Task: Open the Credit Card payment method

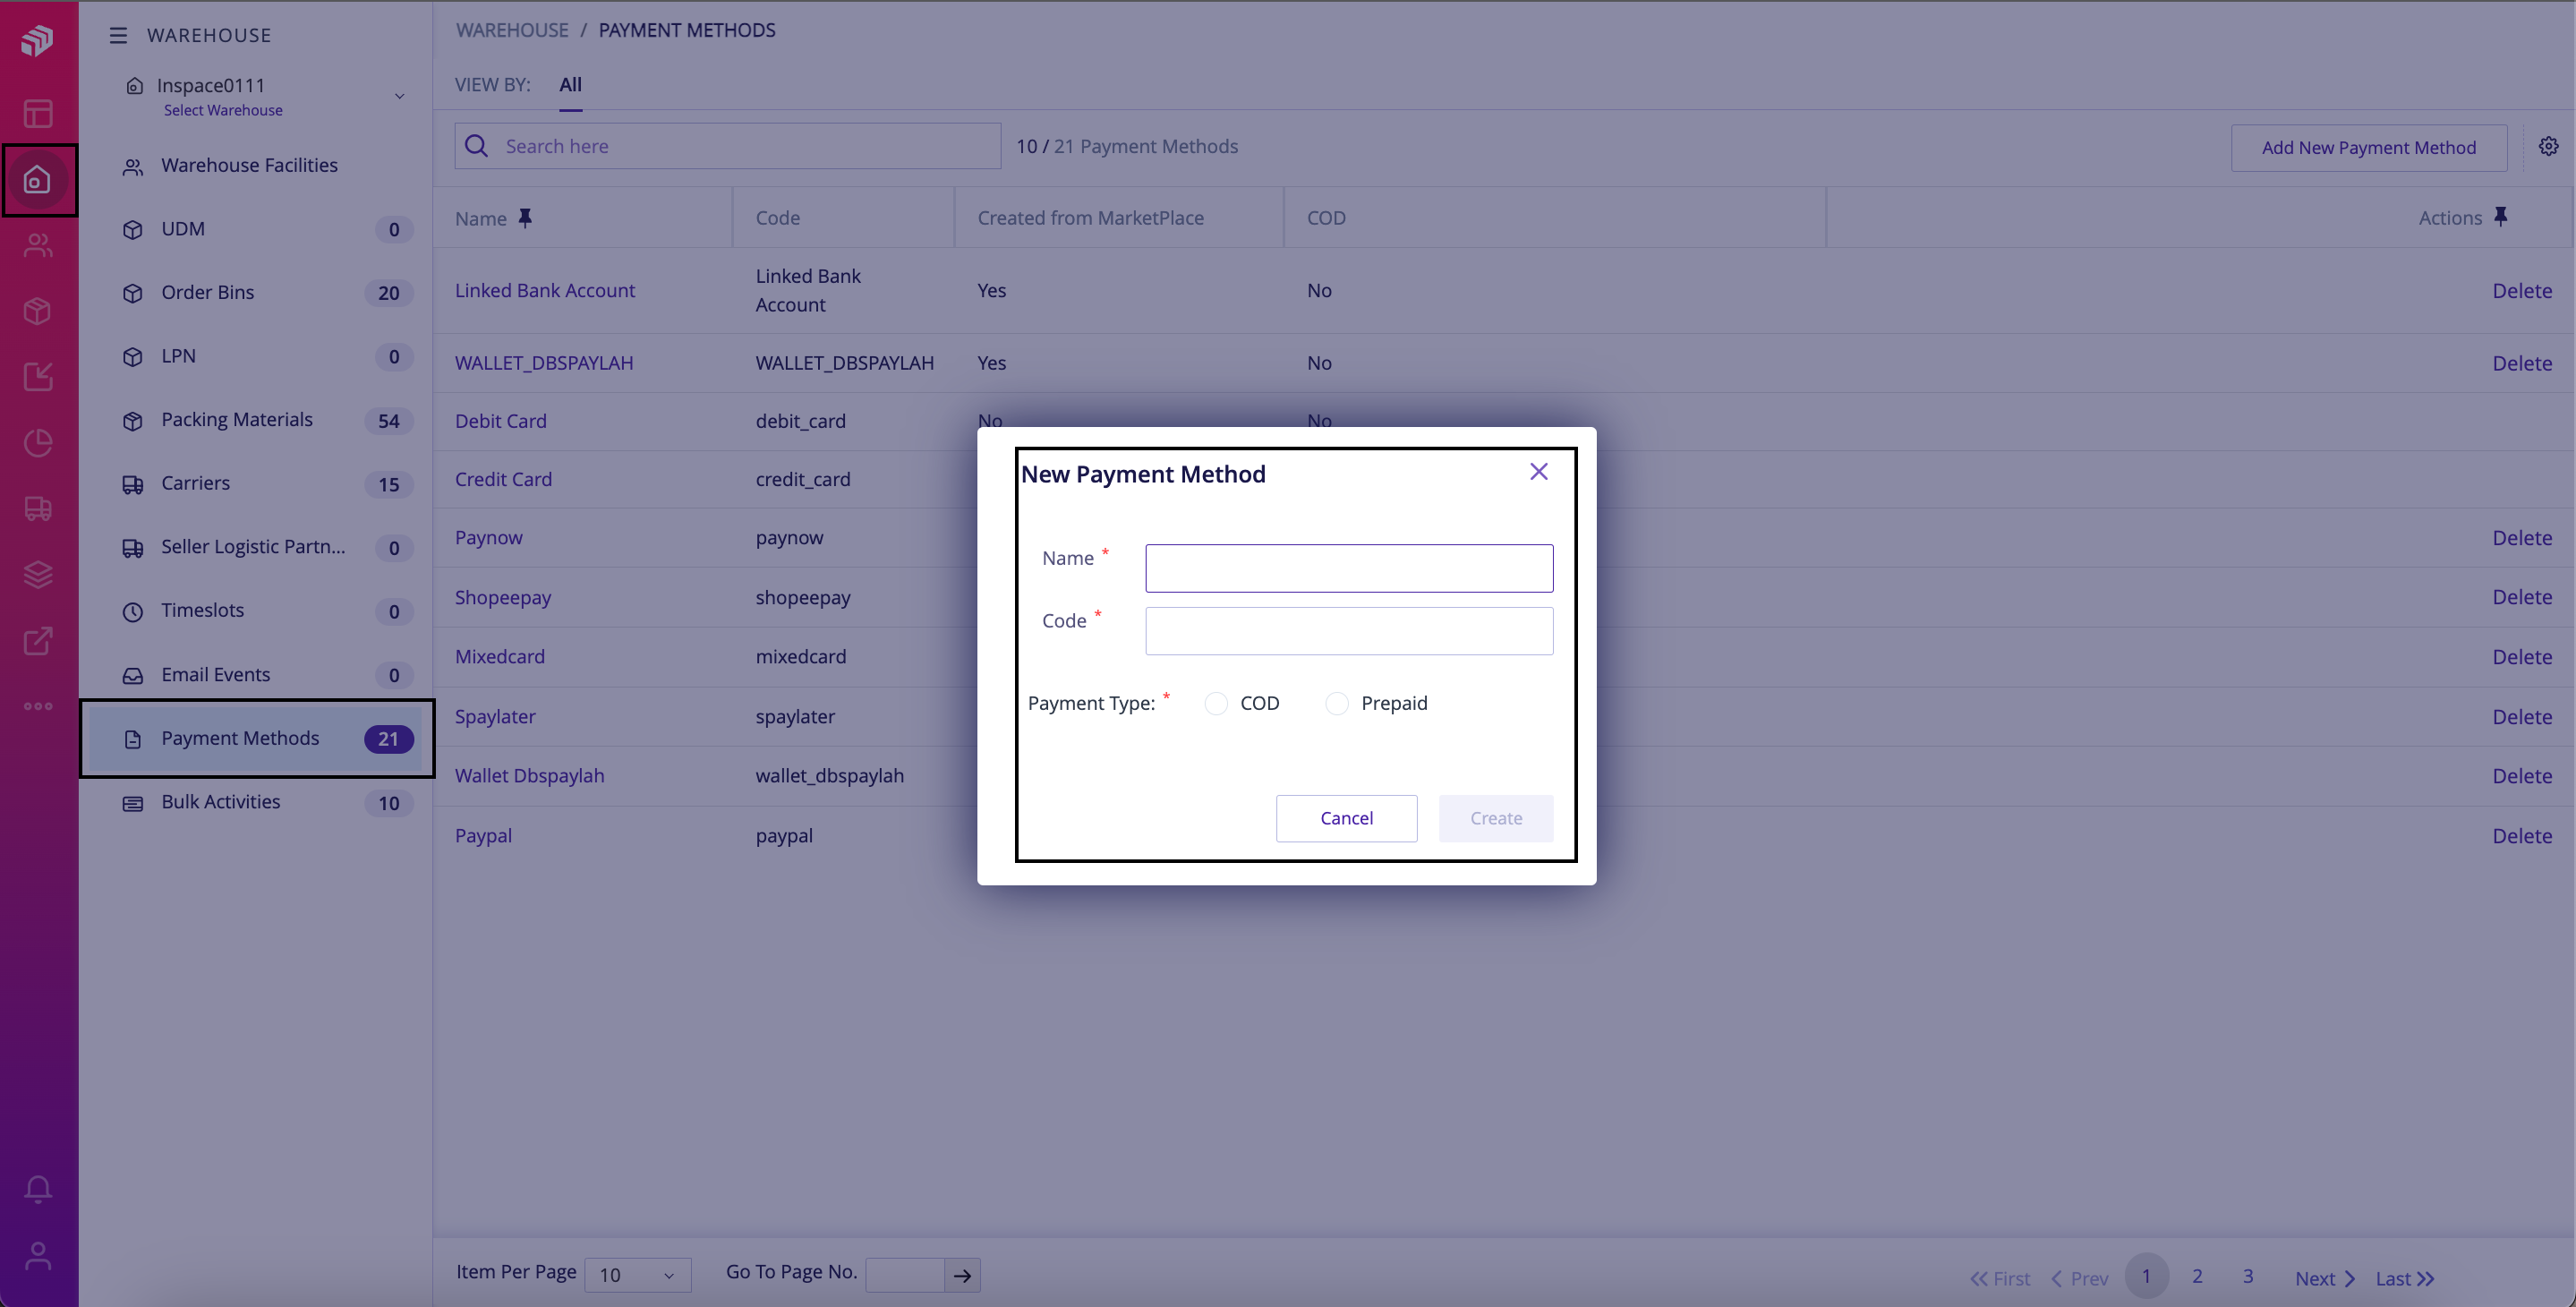Action: [x=503, y=479]
